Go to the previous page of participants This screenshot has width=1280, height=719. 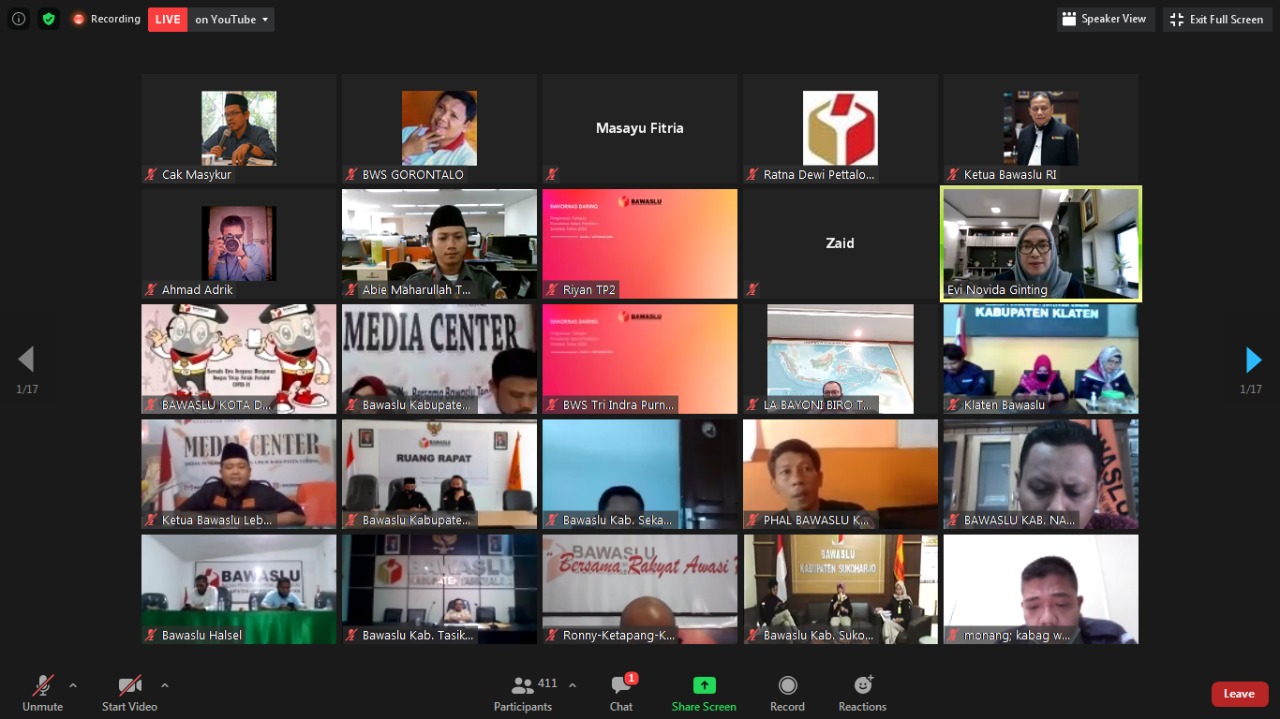[26, 360]
